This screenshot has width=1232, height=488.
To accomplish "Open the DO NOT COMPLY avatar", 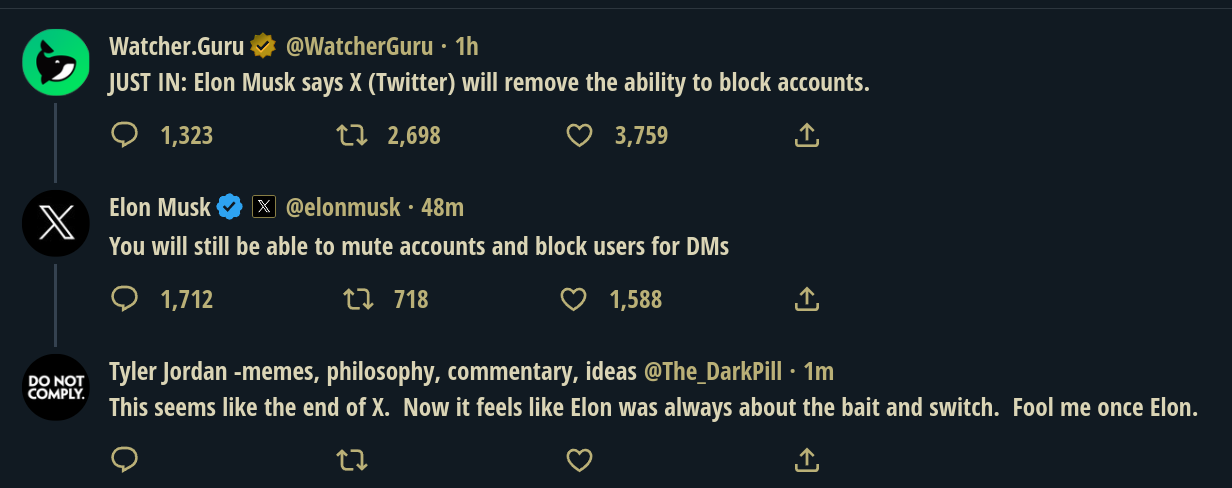I will tap(56, 387).
